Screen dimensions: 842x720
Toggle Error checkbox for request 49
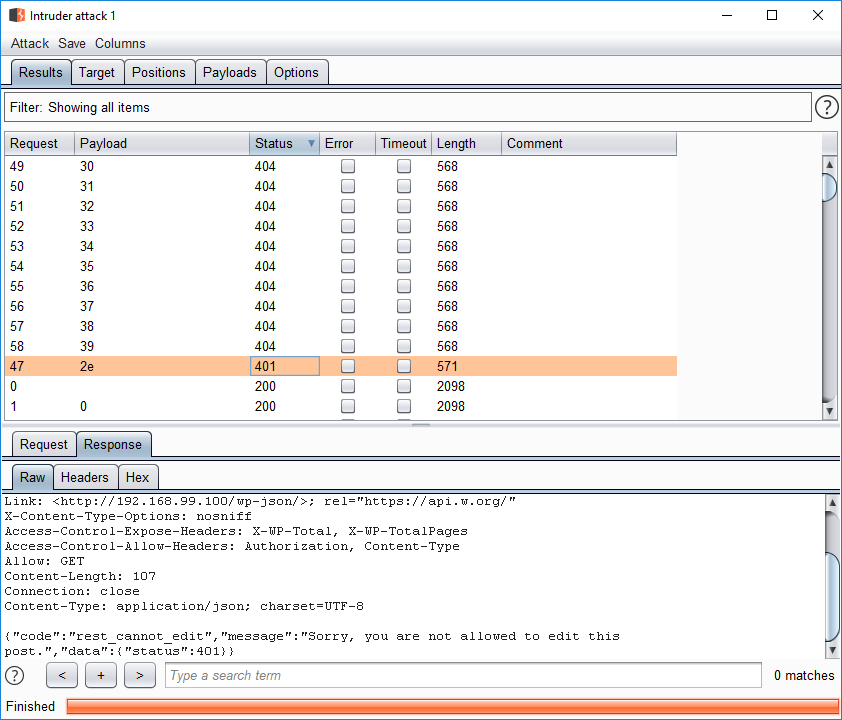pos(348,166)
